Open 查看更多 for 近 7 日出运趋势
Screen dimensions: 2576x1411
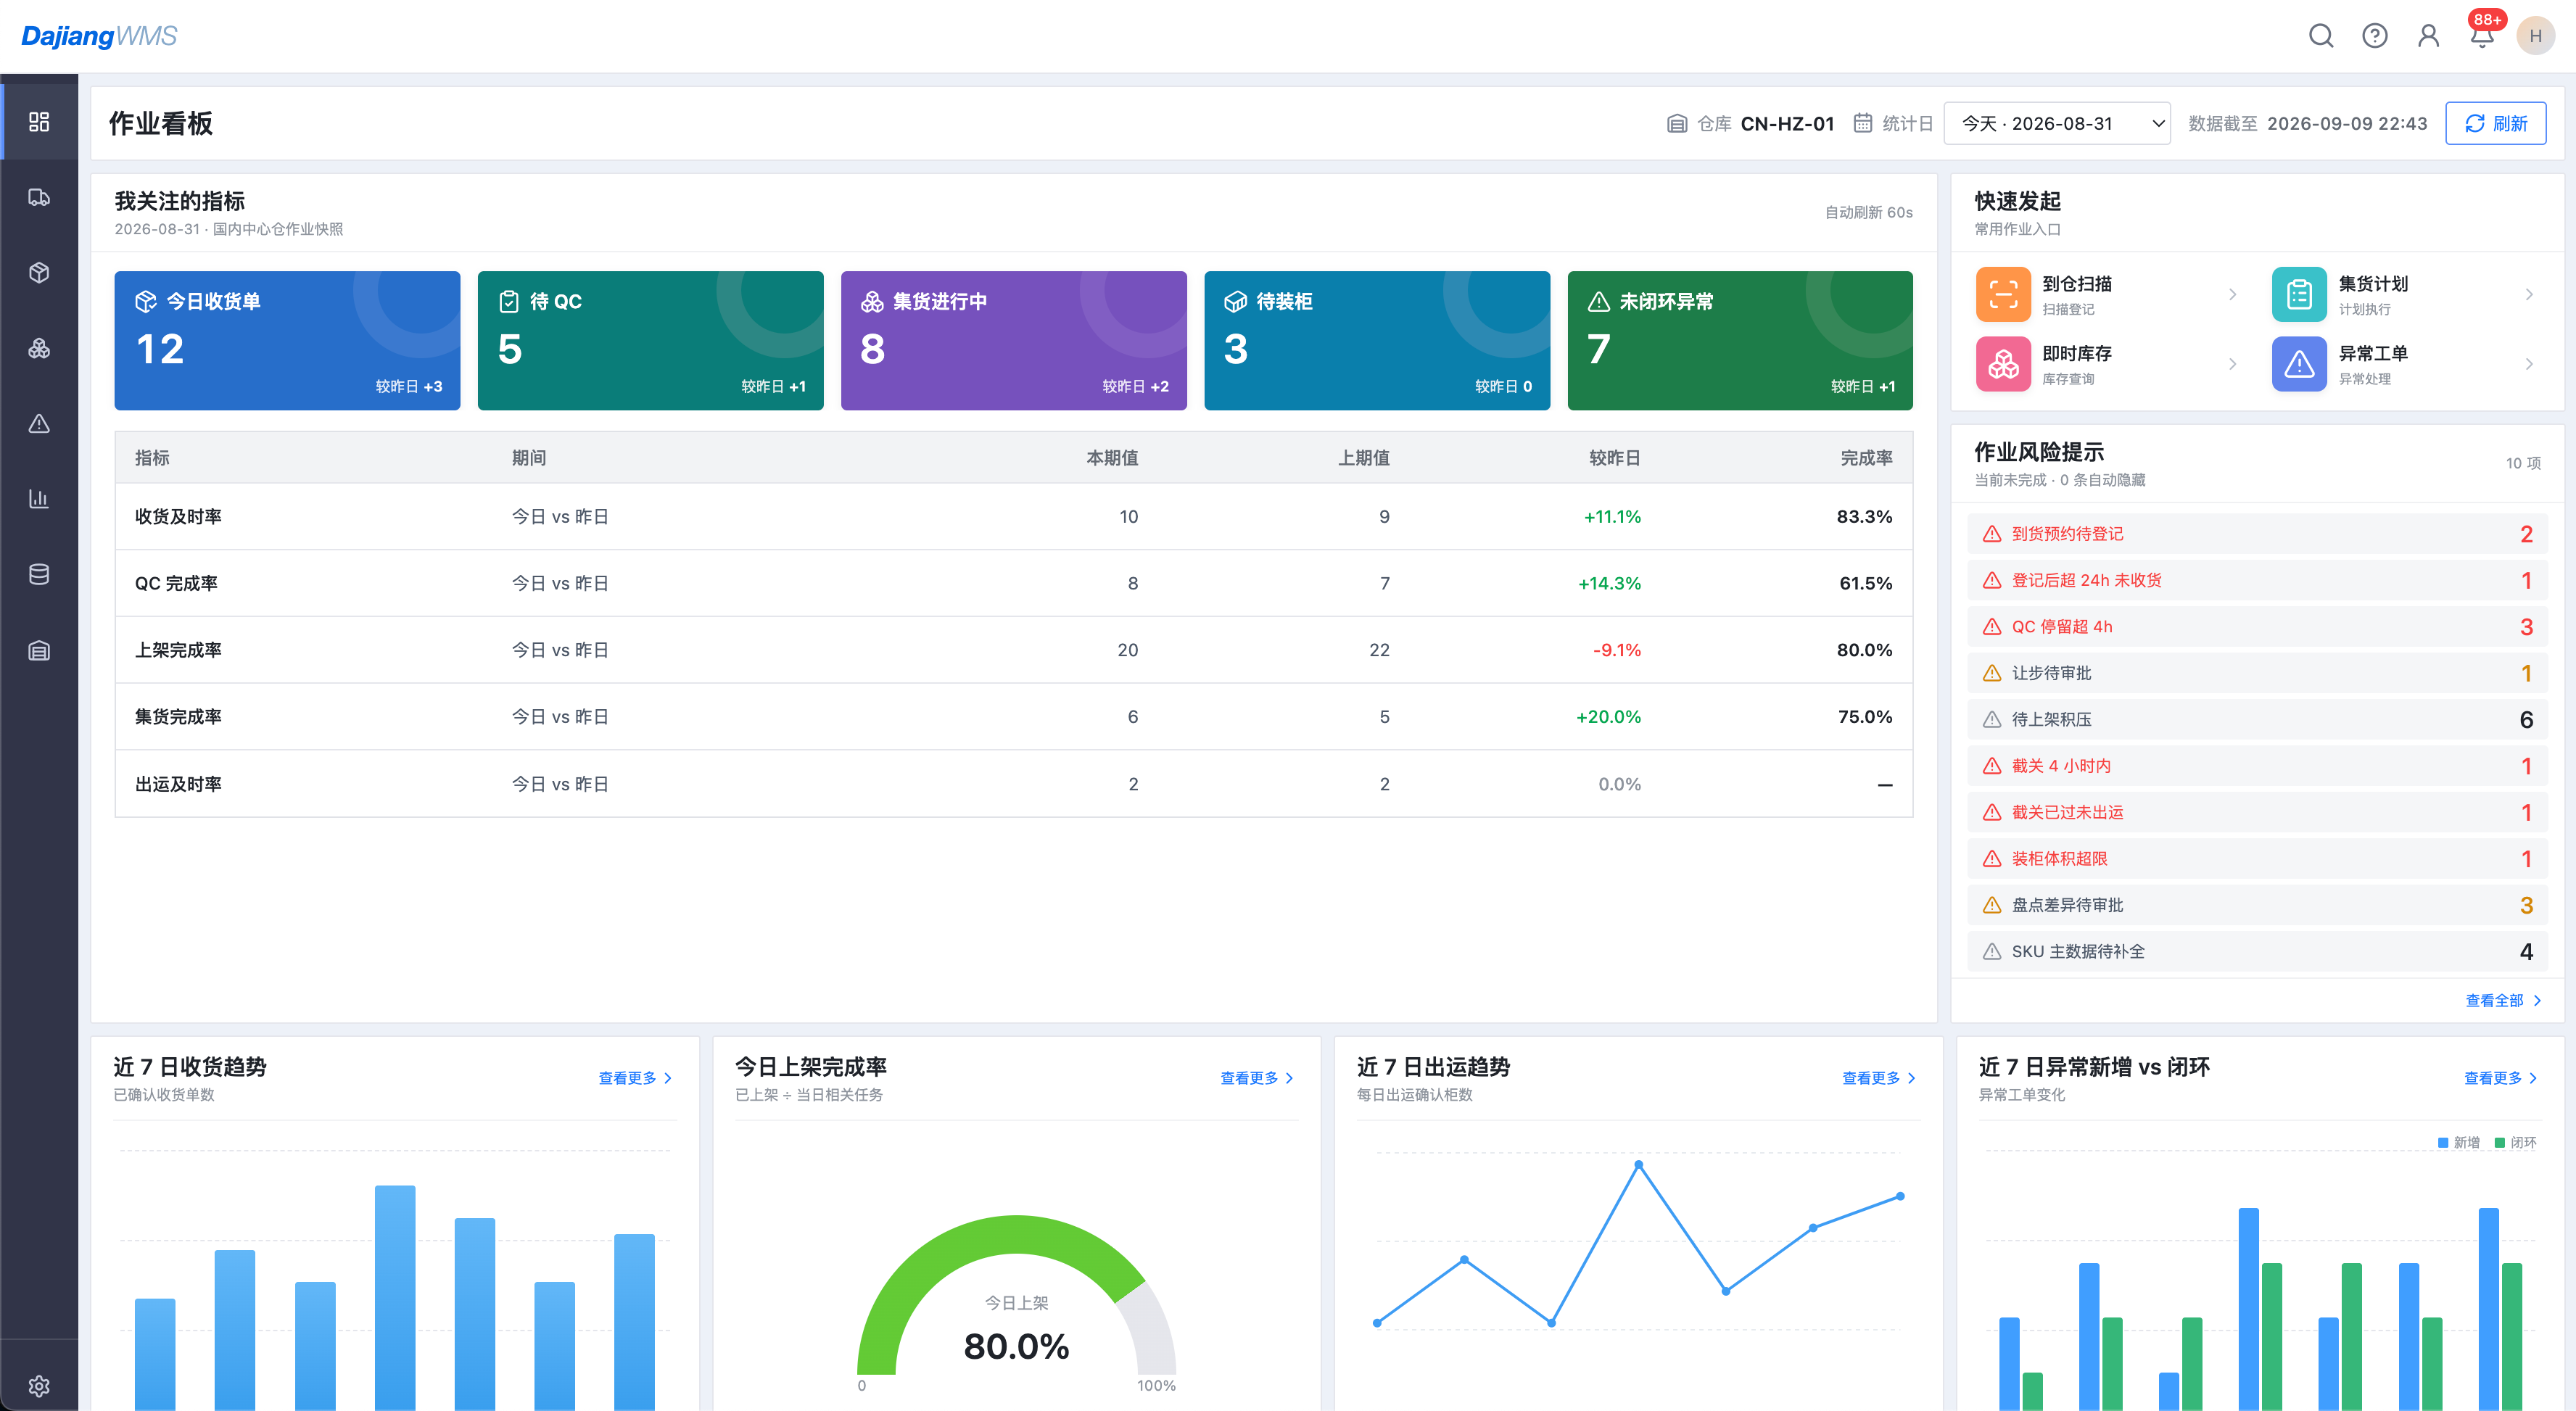point(1880,1078)
